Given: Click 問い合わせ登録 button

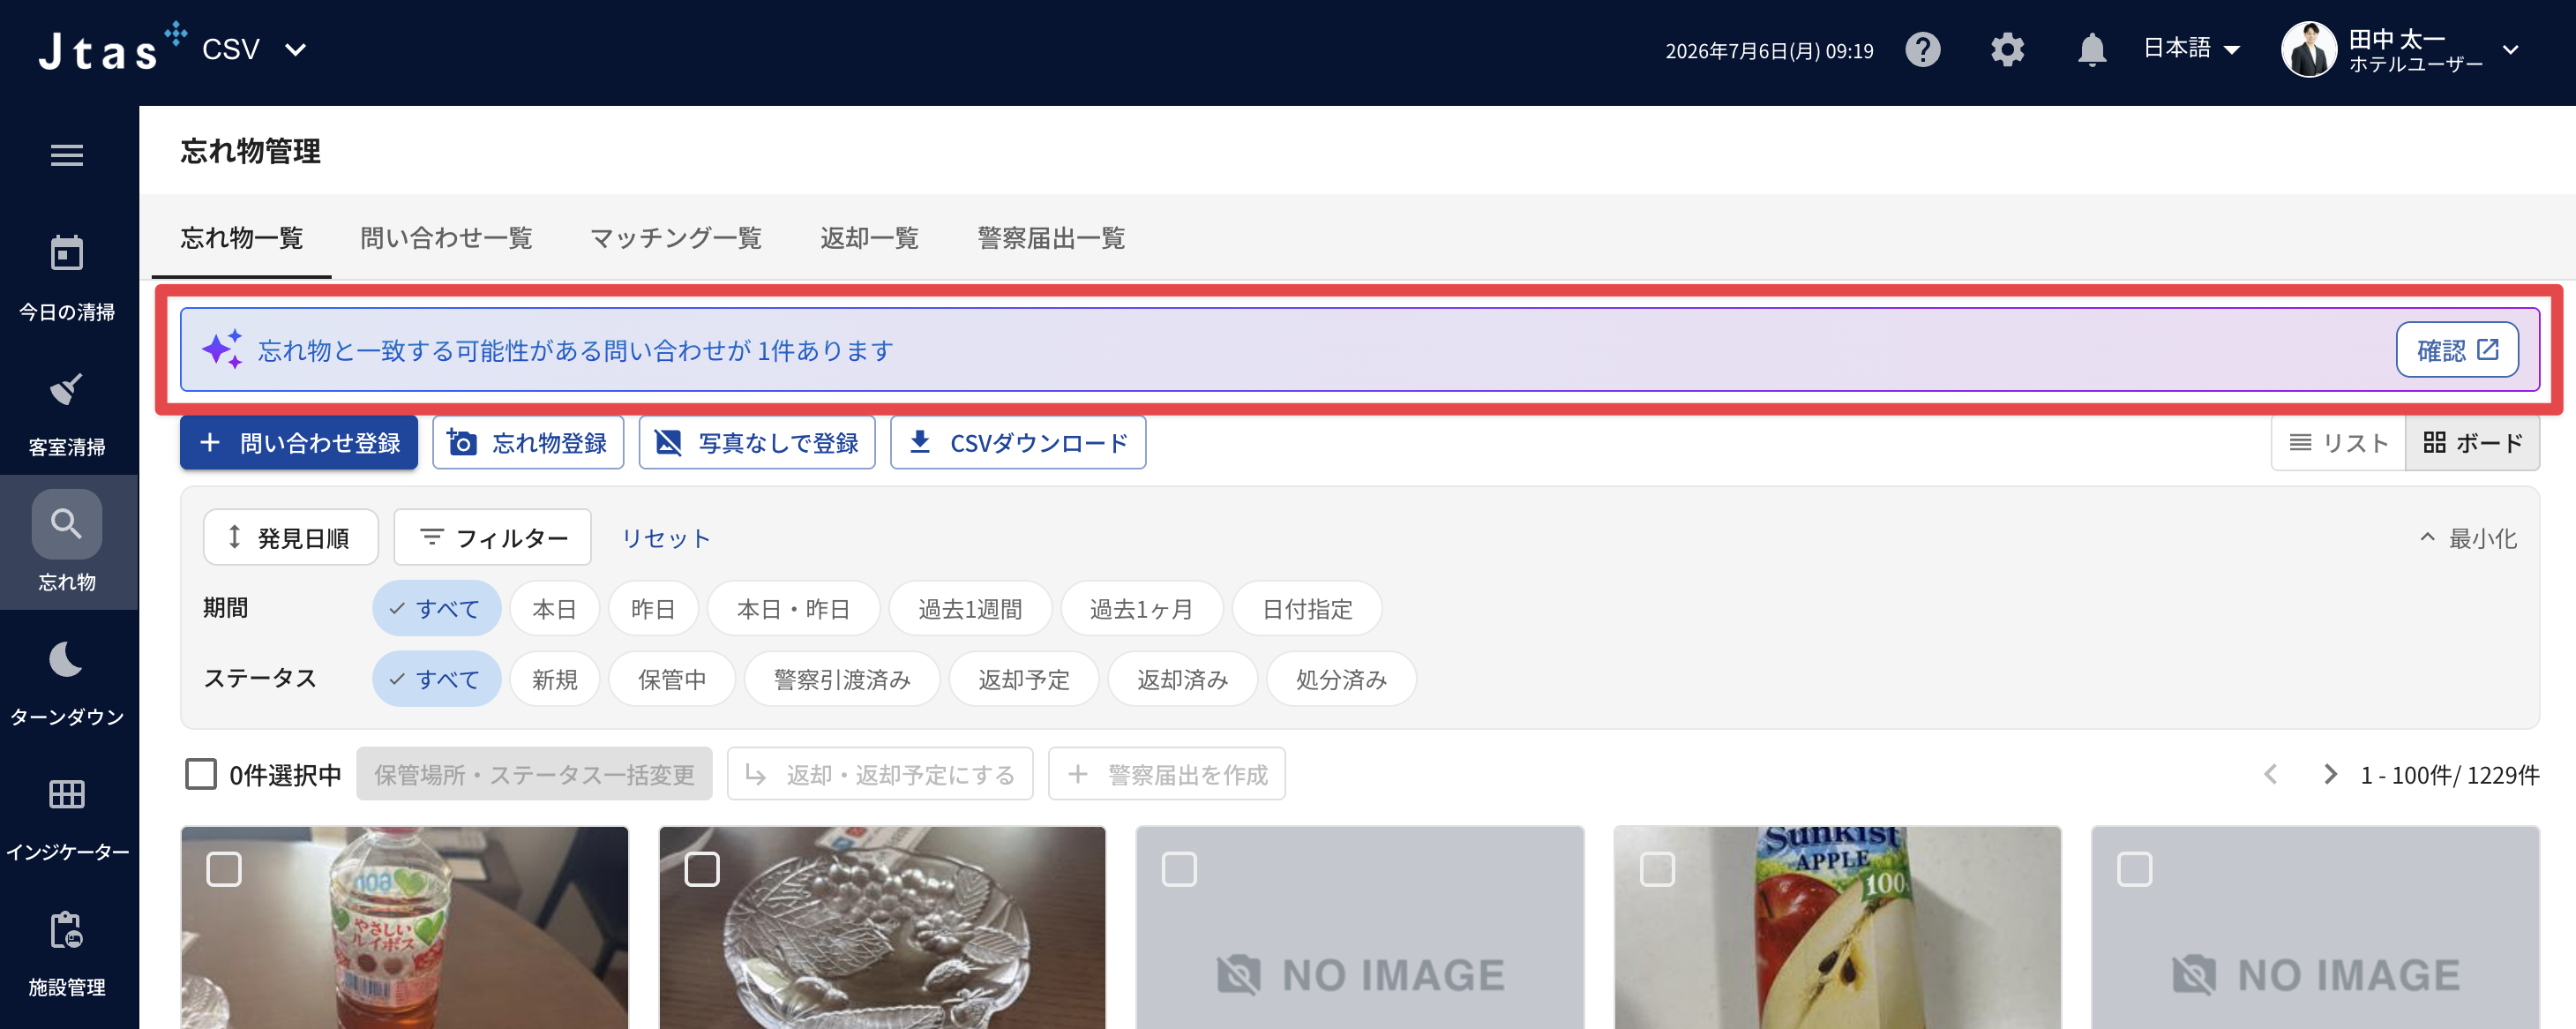Looking at the screenshot, I should click(299, 442).
